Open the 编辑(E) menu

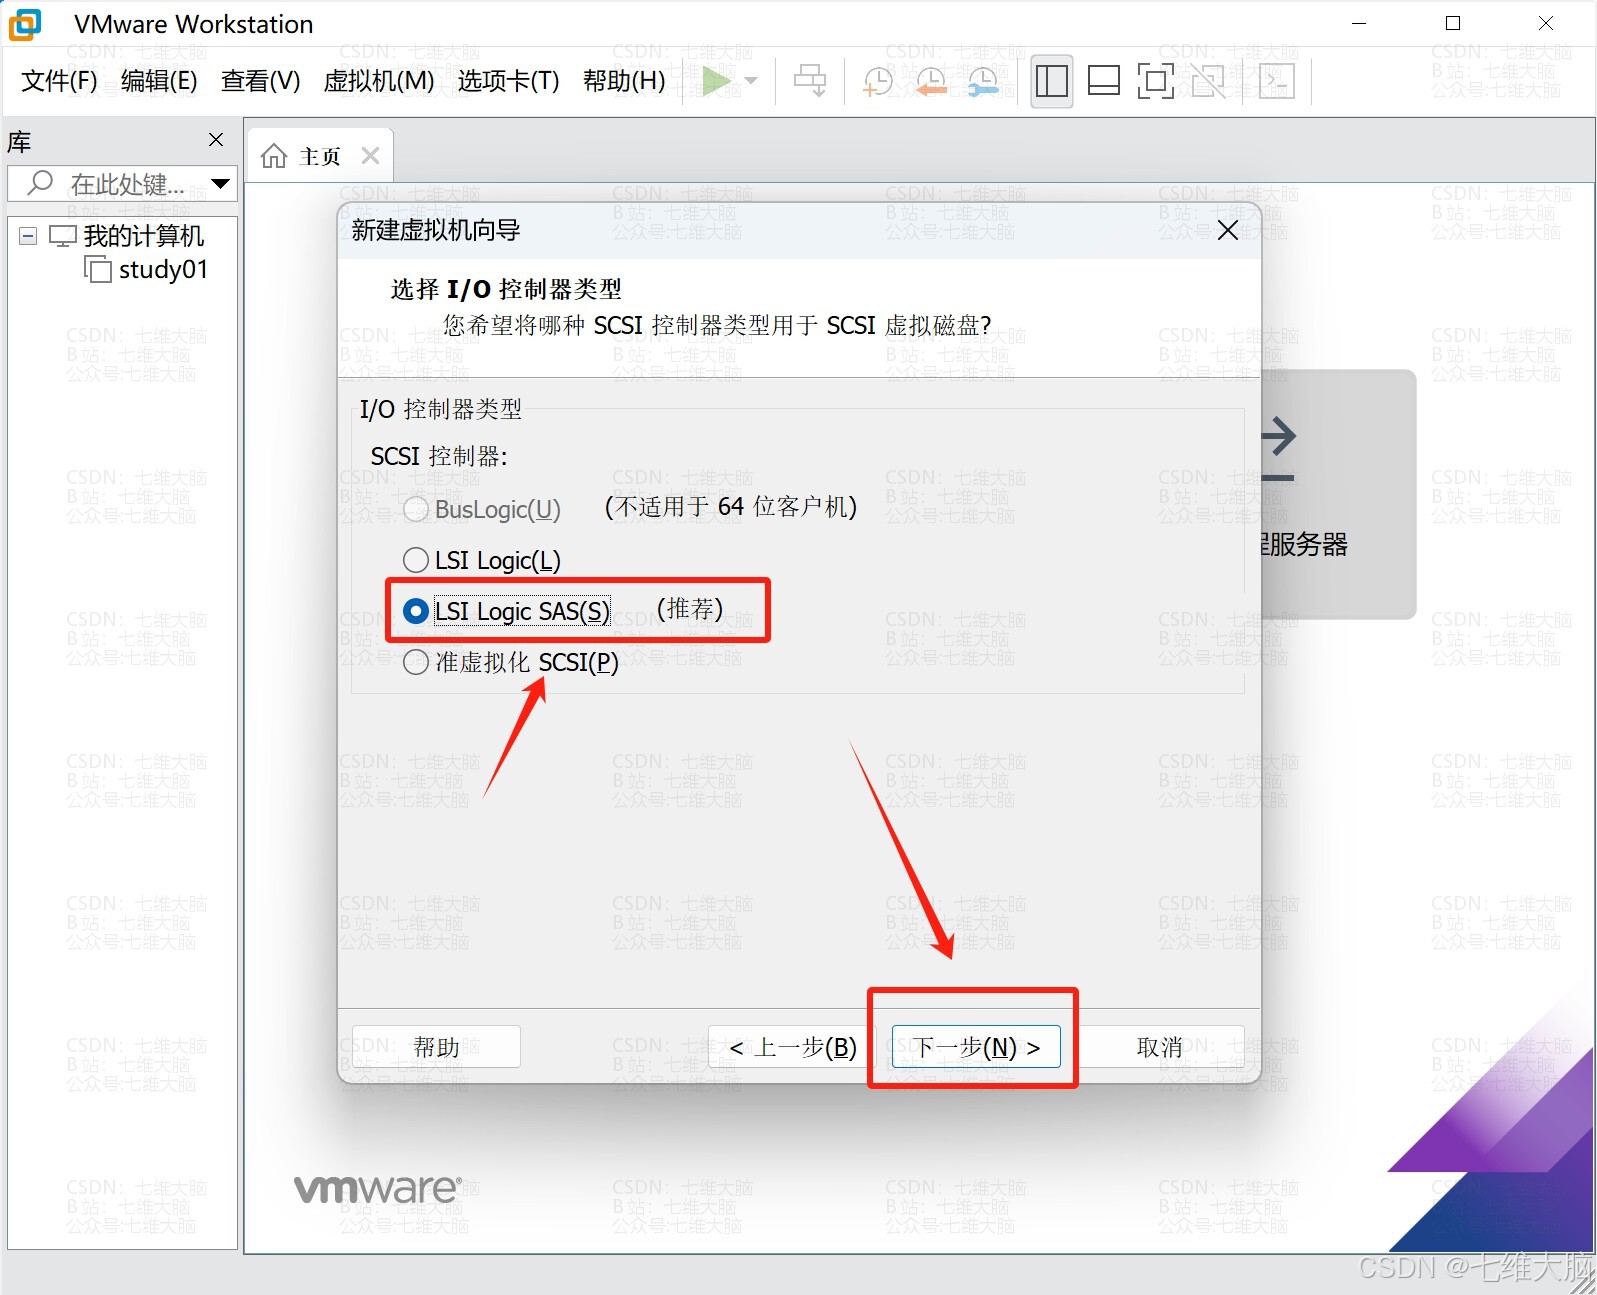click(159, 81)
